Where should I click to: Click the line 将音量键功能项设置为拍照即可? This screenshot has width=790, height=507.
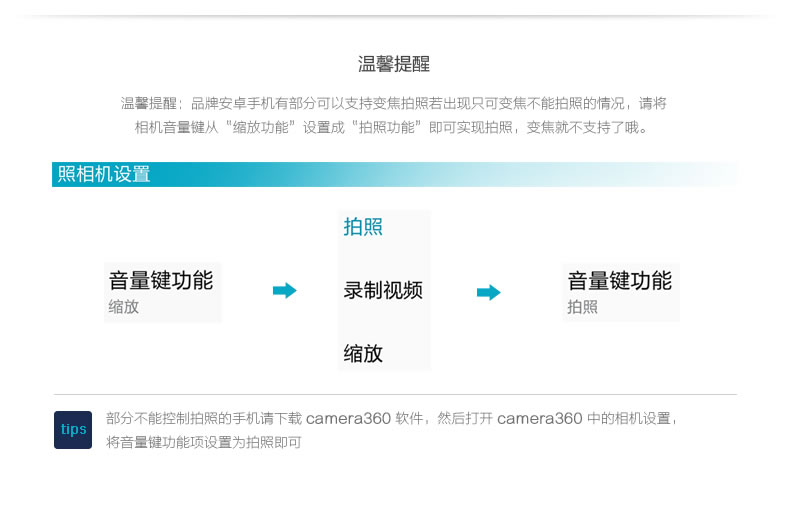[x=204, y=442]
